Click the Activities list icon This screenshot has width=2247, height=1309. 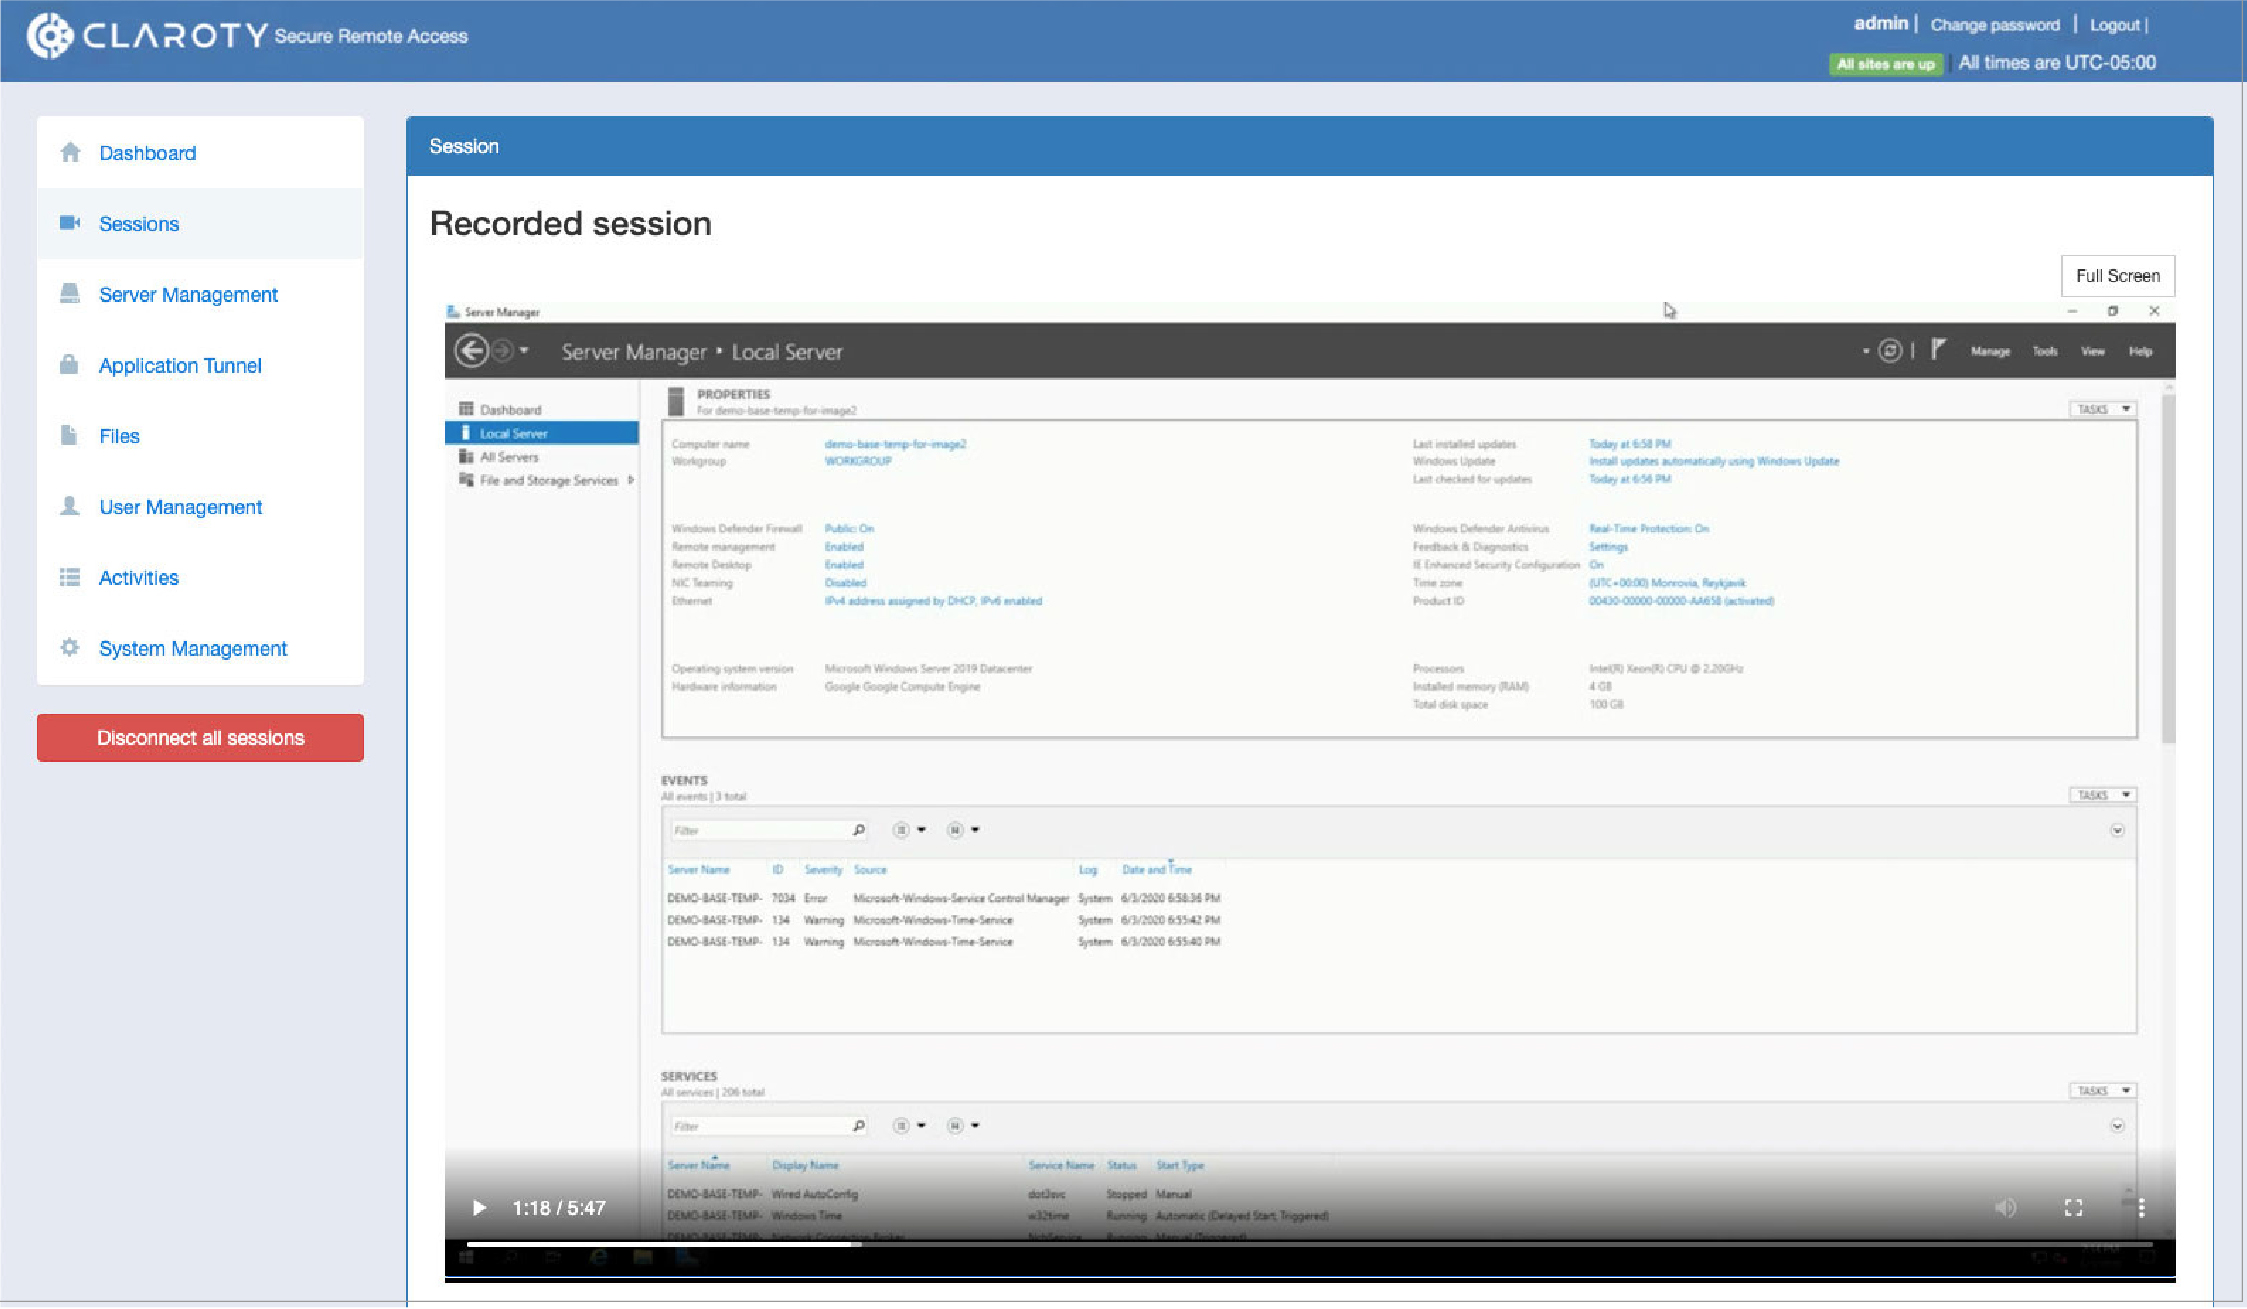pyautogui.click(x=70, y=577)
